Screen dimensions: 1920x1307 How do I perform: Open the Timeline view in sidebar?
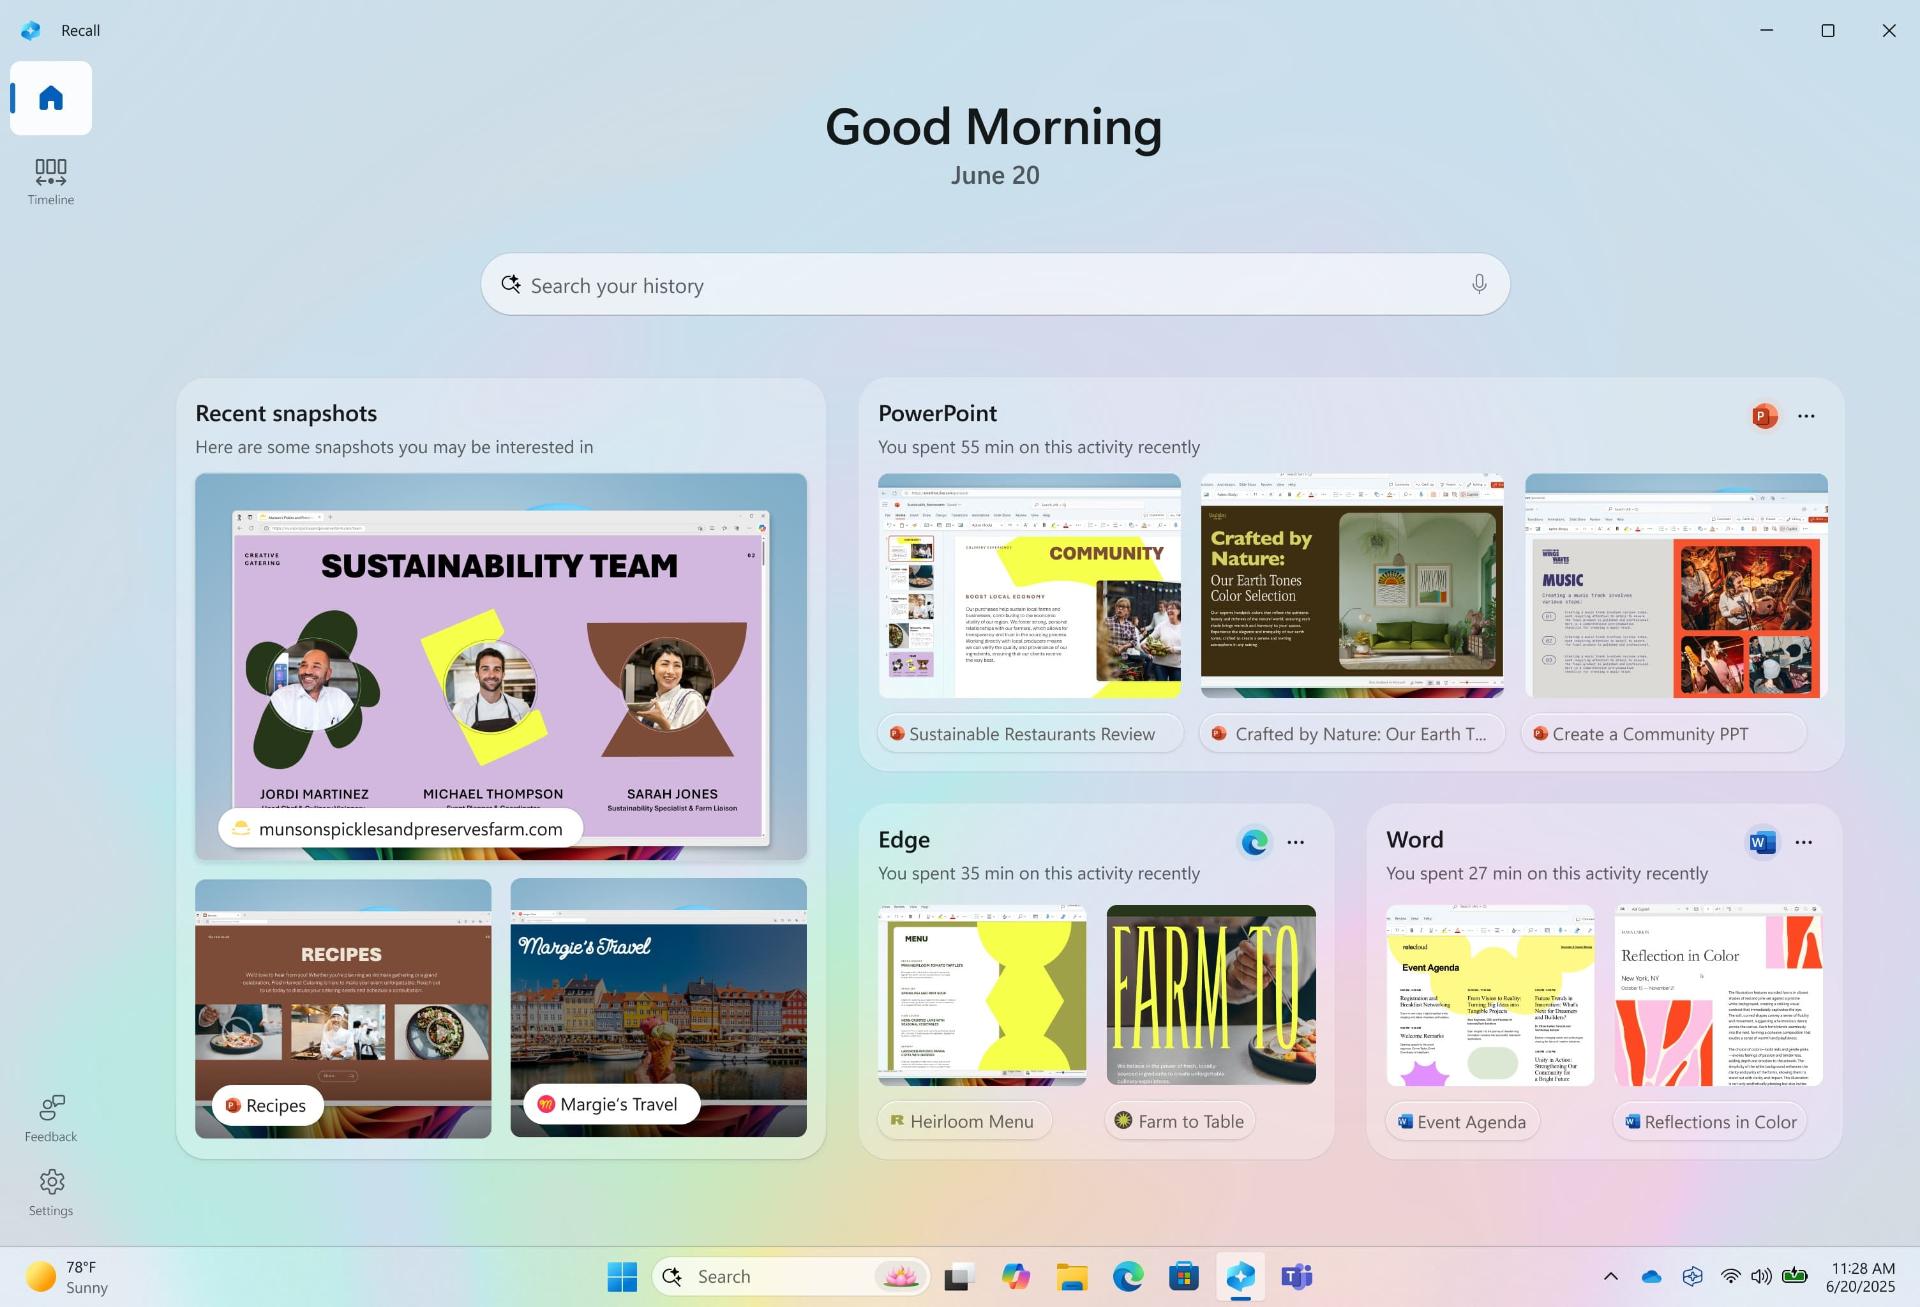point(51,181)
